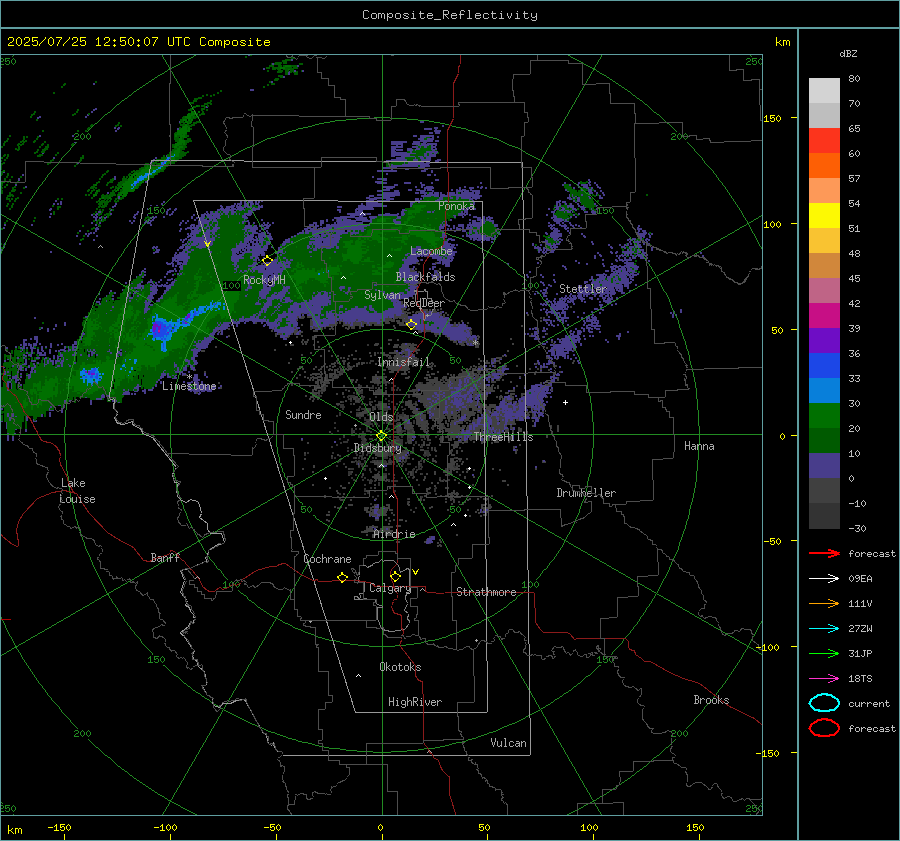
Task: Click the yellow diamond marker at radar center
Action: (382, 436)
